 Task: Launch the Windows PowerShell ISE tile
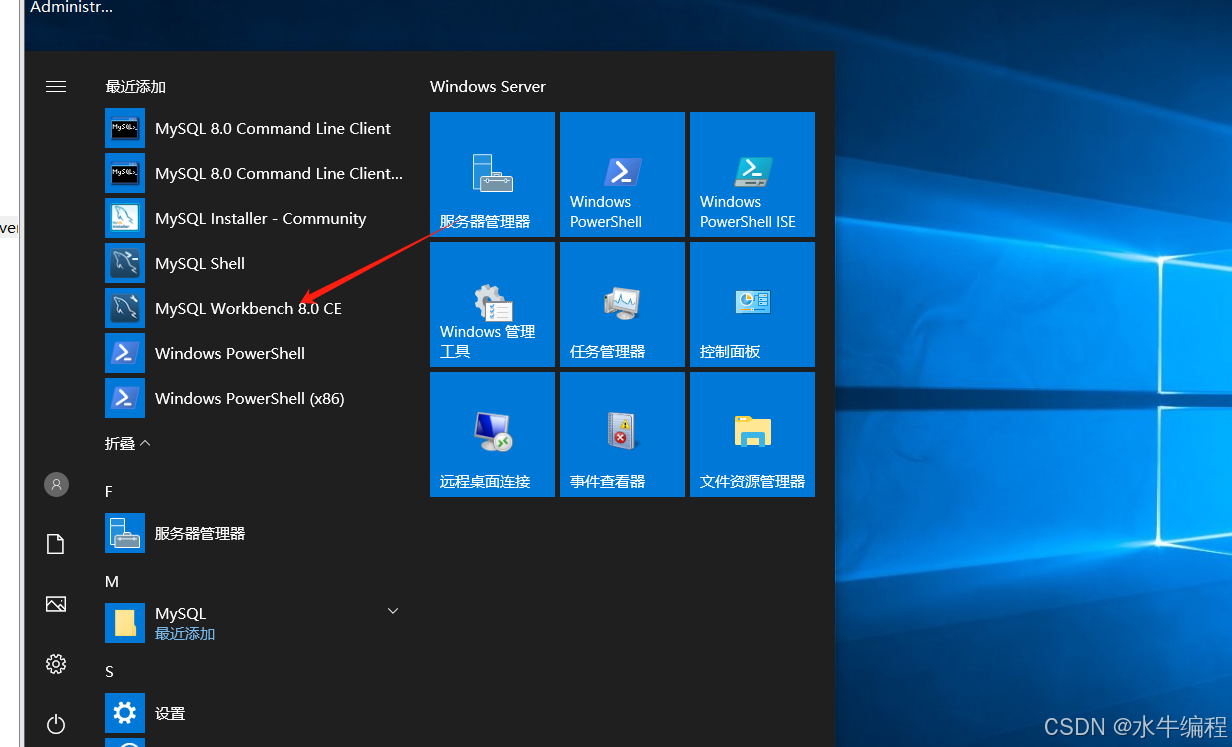[x=752, y=174]
